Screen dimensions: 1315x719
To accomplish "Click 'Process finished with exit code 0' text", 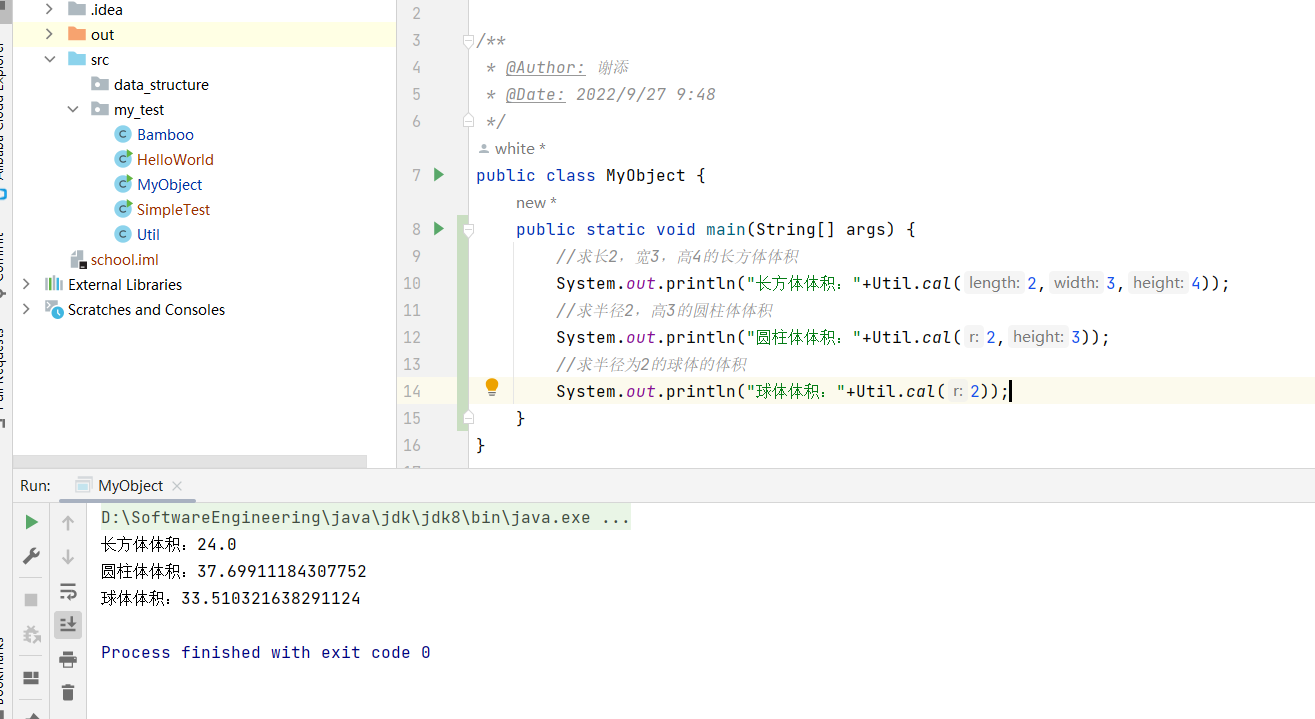I will (x=266, y=652).
